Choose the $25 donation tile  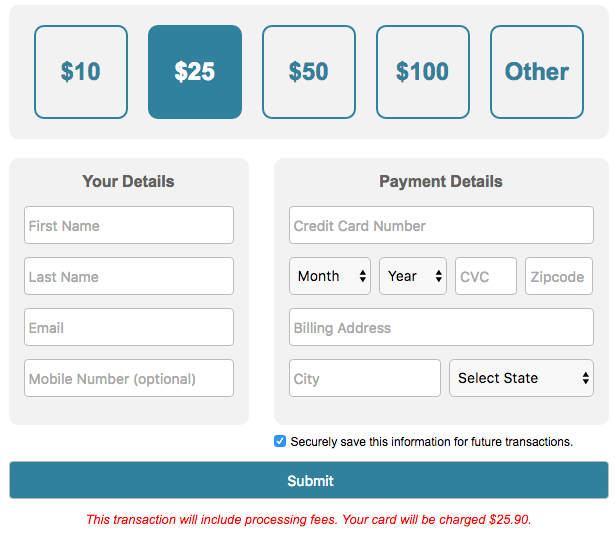pyautogui.click(x=195, y=72)
